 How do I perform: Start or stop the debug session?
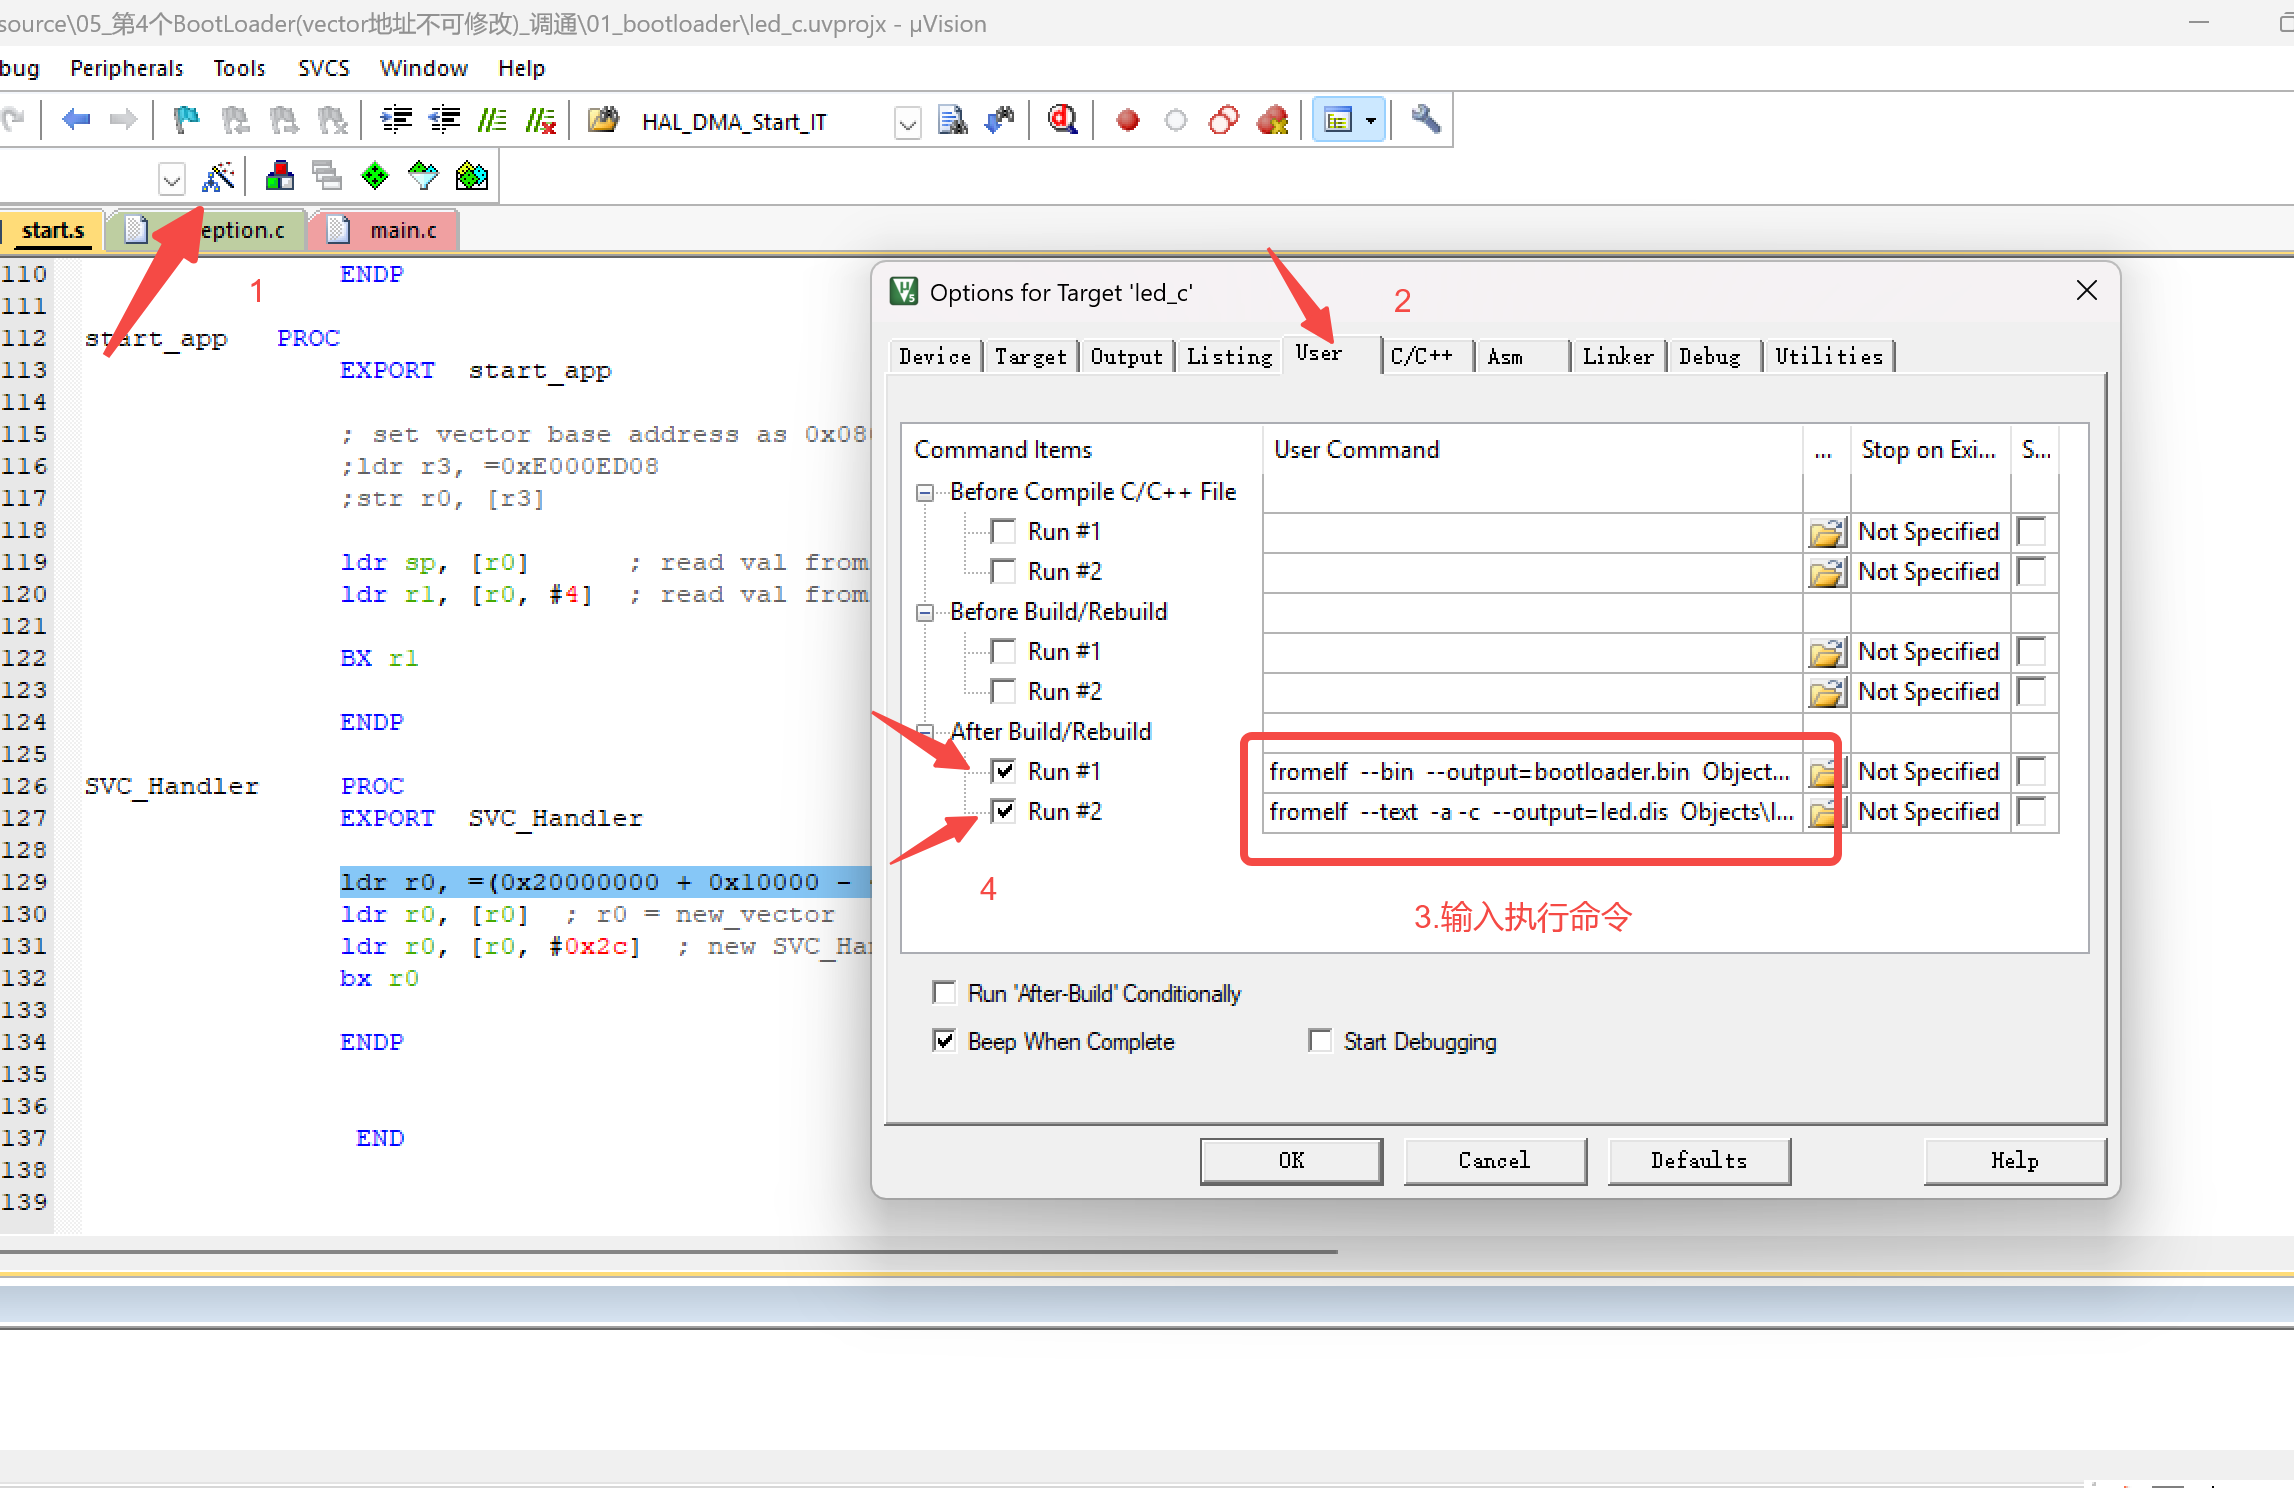(1063, 120)
